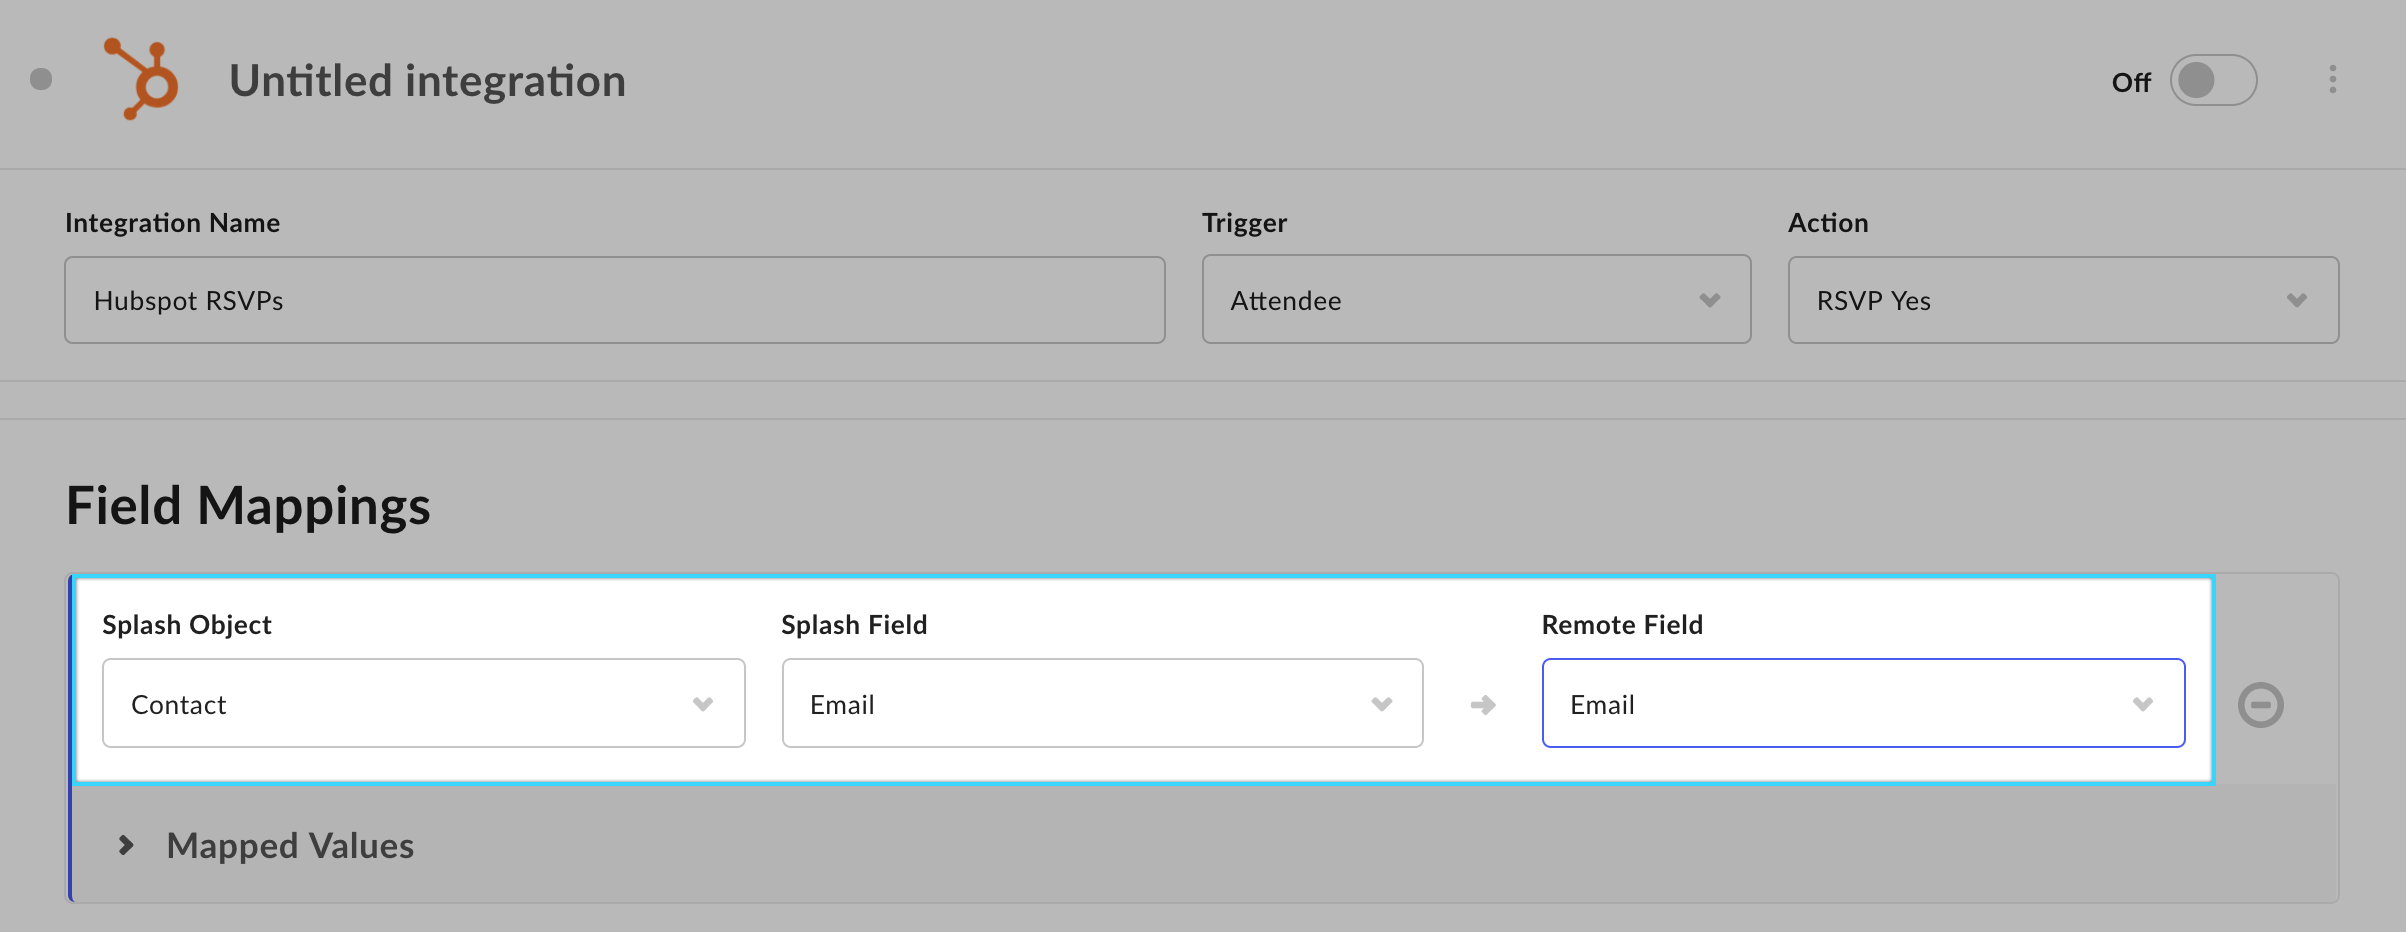This screenshot has height=932, width=2406.
Task: Open the Action dropdown showing RSVP Yes
Action: point(2063,300)
